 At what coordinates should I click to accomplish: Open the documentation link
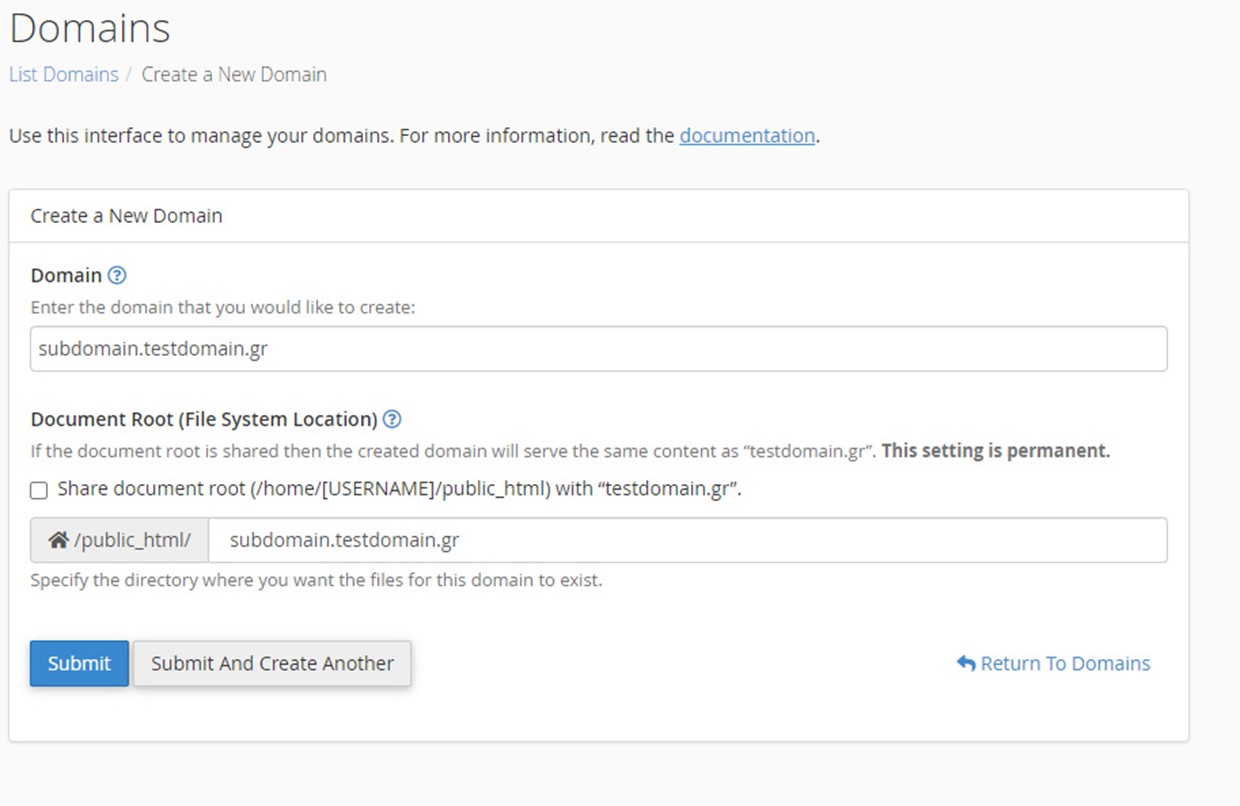coord(747,136)
